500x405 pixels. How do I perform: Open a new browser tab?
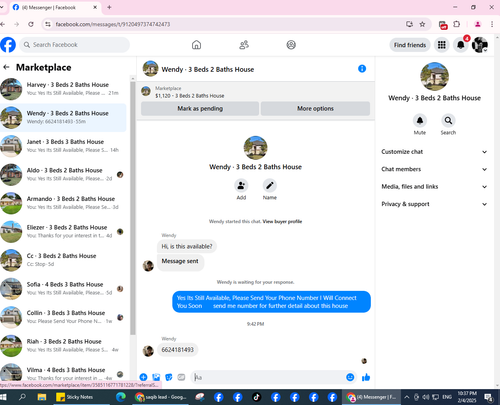coord(109,7)
